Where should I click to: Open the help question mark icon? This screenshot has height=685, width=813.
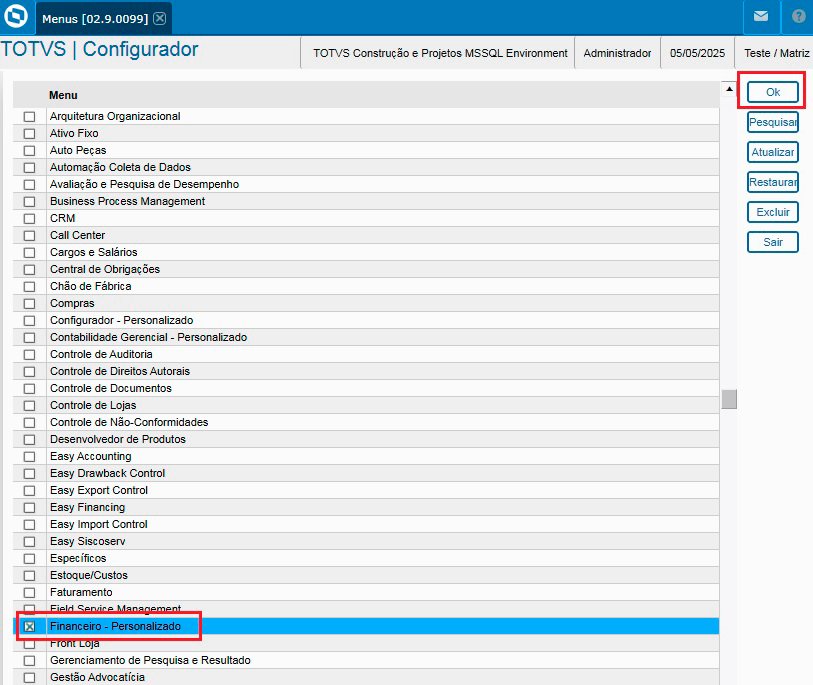tap(798, 17)
